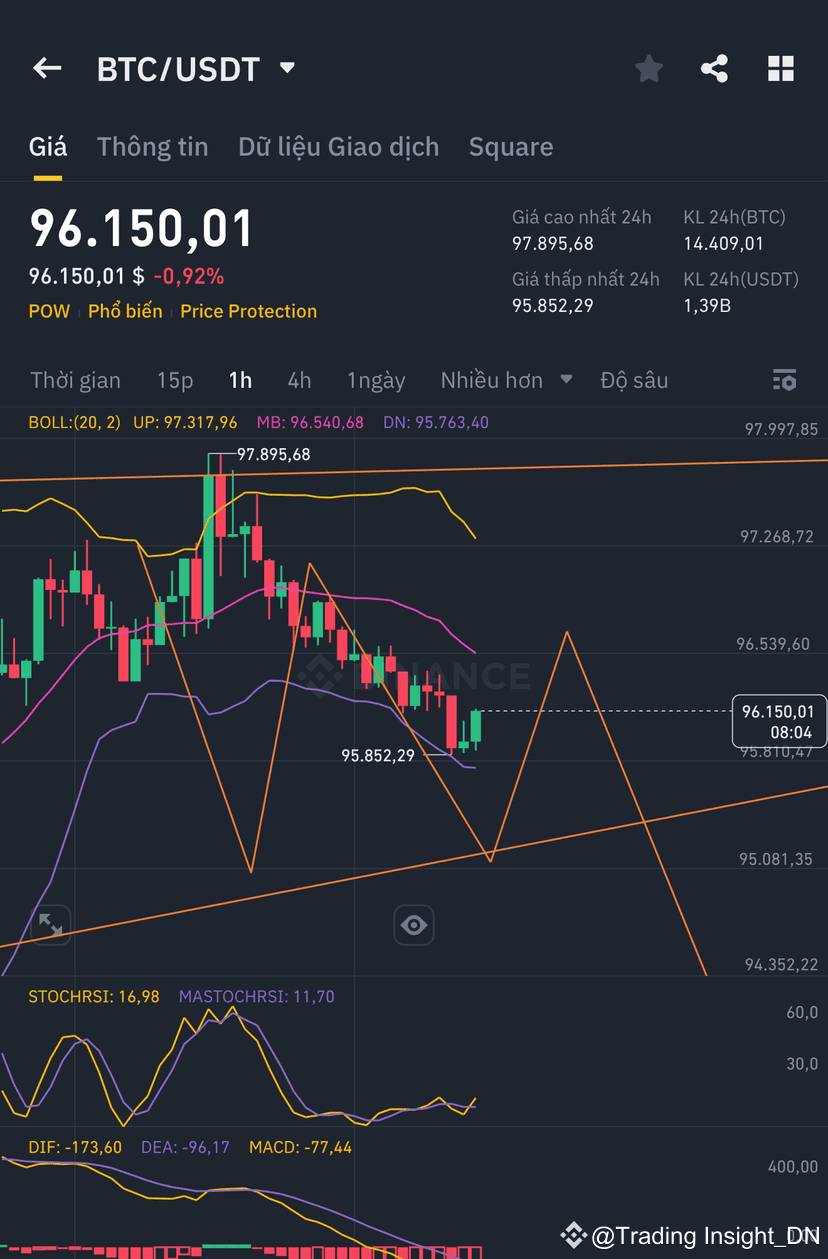Open the POW category link
Screen dimensions: 828x1259
[x=49, y=311]
